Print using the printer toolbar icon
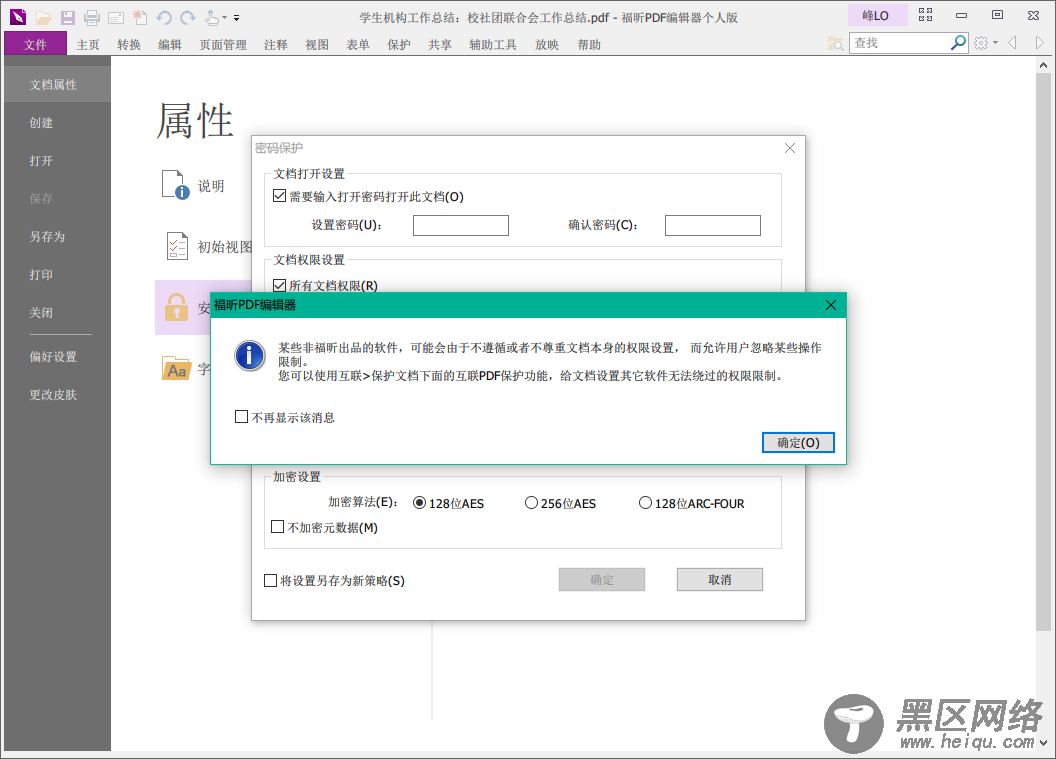Image resolution: width=1056 pixels, height=759 pixels. (x=92, y=18)
